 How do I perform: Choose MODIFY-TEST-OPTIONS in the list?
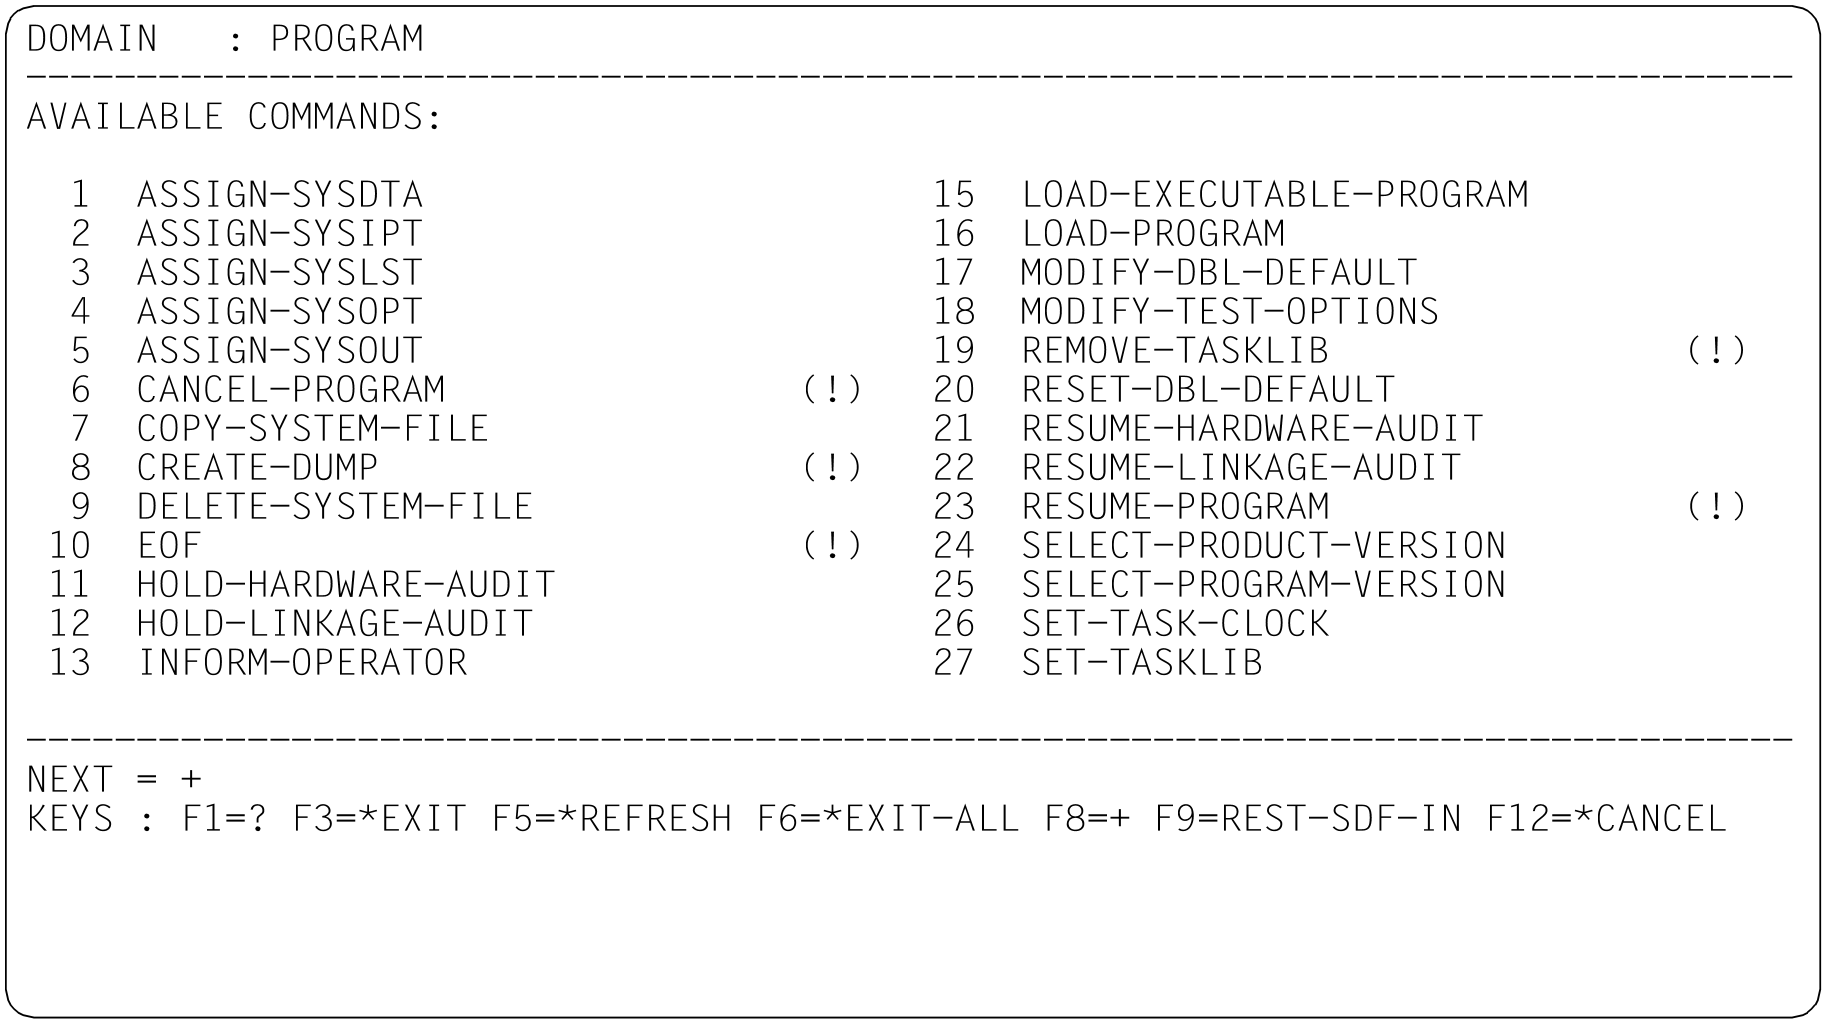coord(1230,311)
